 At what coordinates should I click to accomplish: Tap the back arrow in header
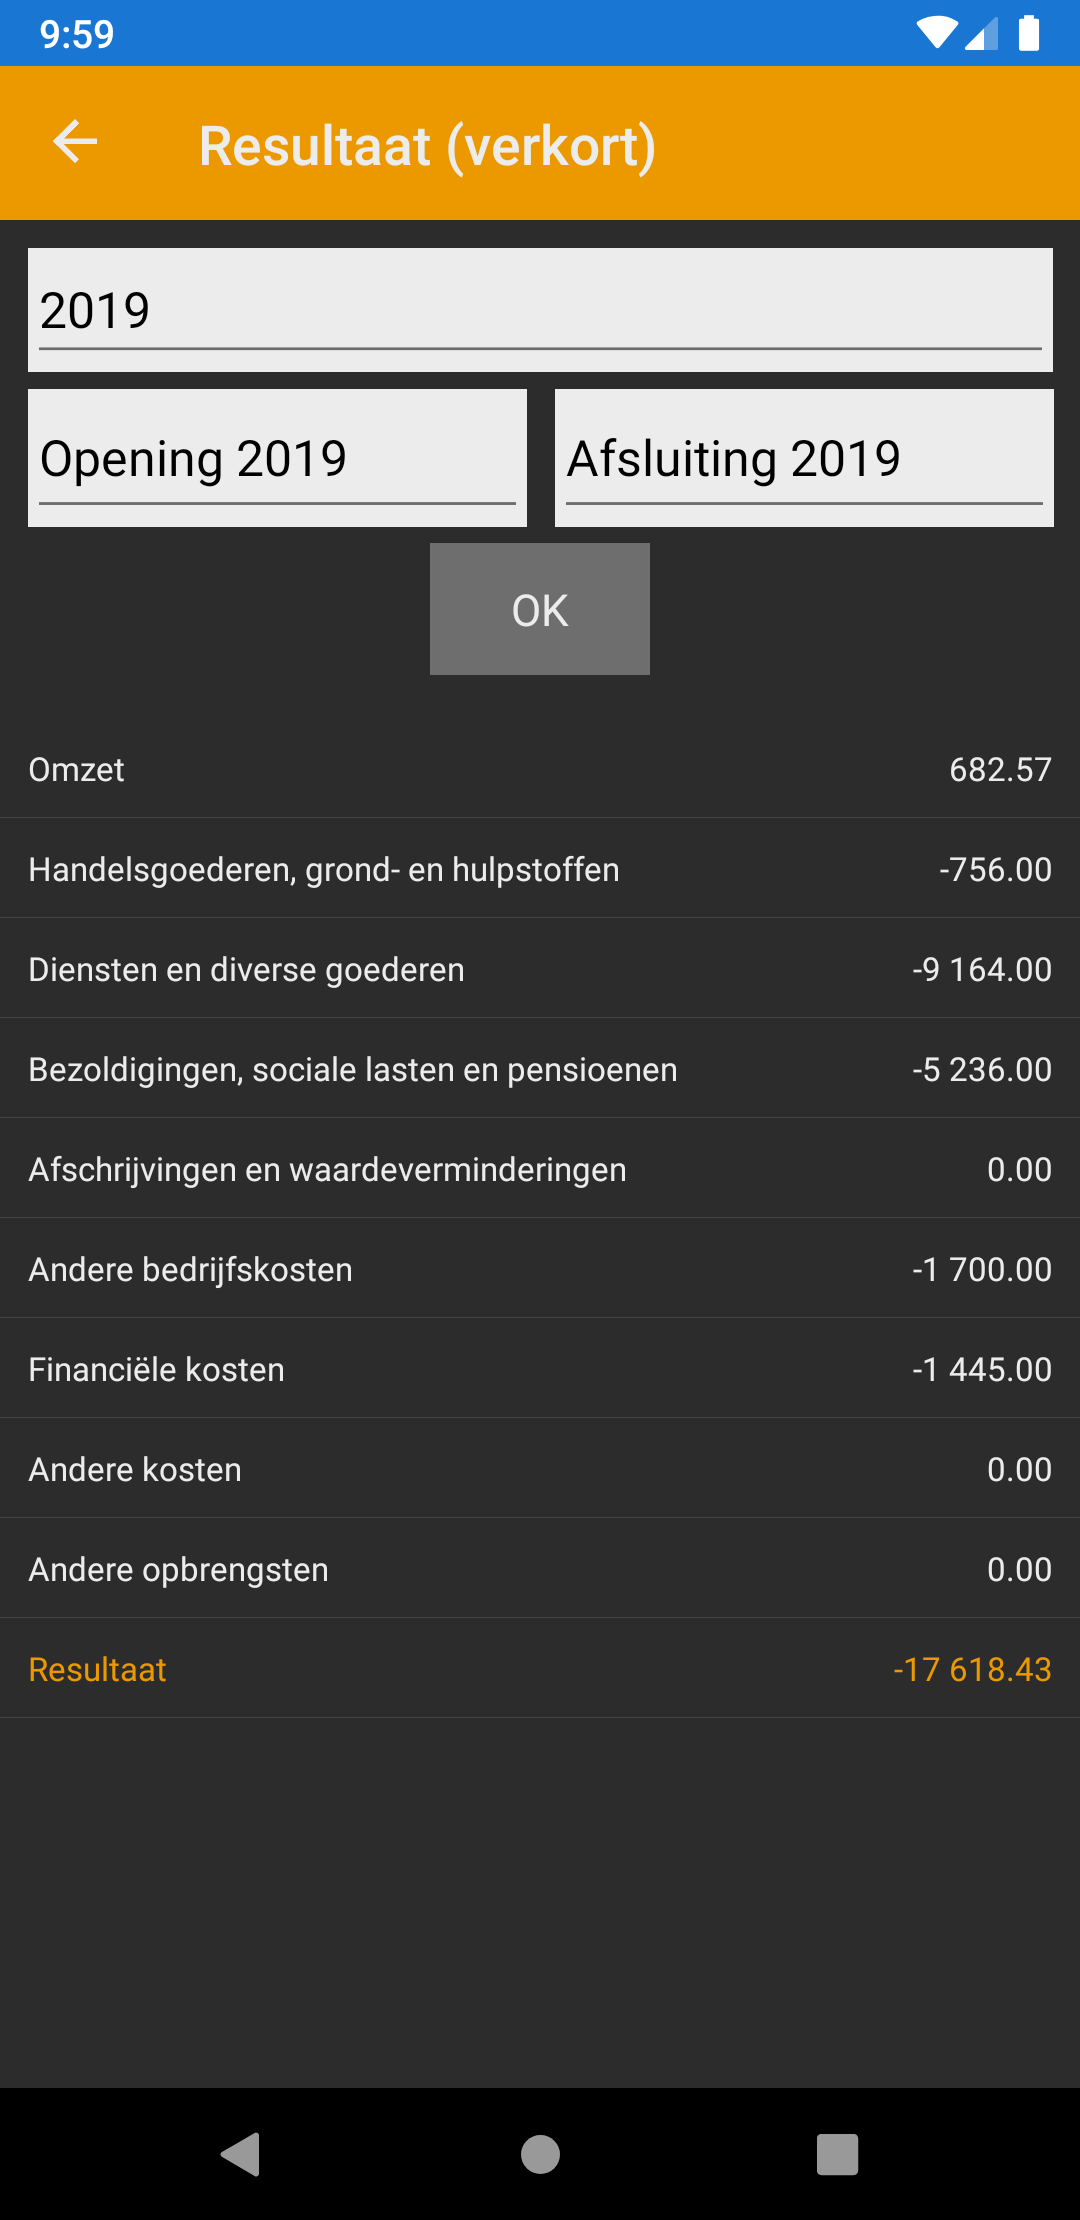point(75,142)
